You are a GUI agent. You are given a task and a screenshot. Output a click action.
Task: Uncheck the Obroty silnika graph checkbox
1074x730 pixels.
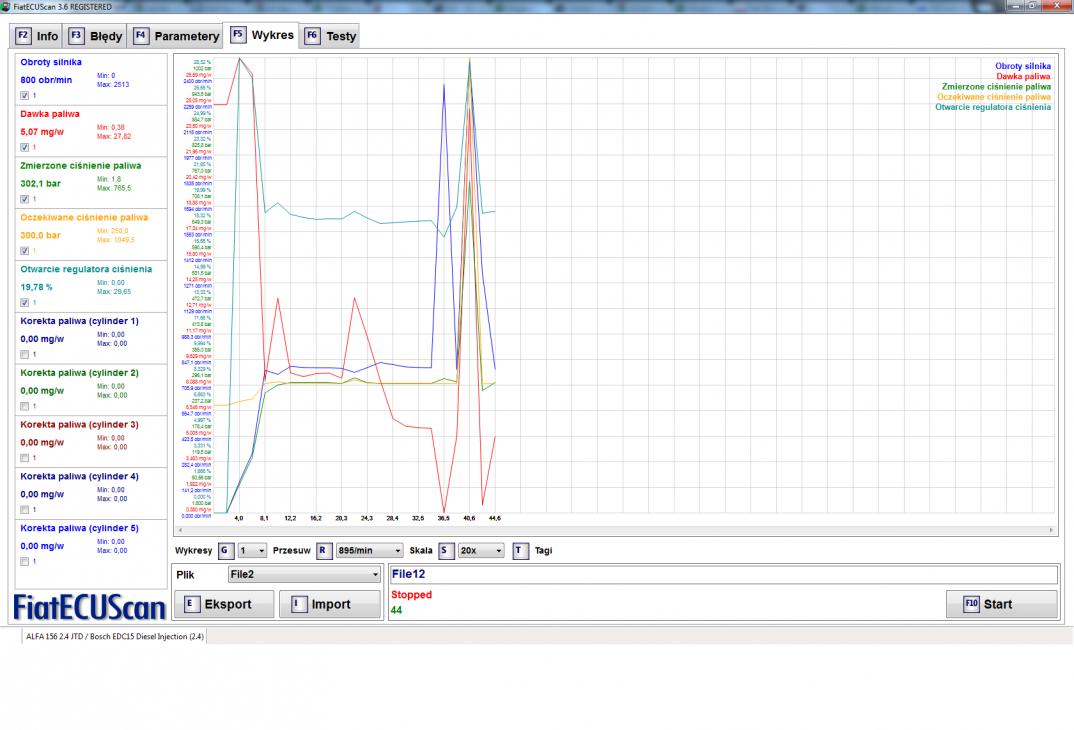[26, 95]
